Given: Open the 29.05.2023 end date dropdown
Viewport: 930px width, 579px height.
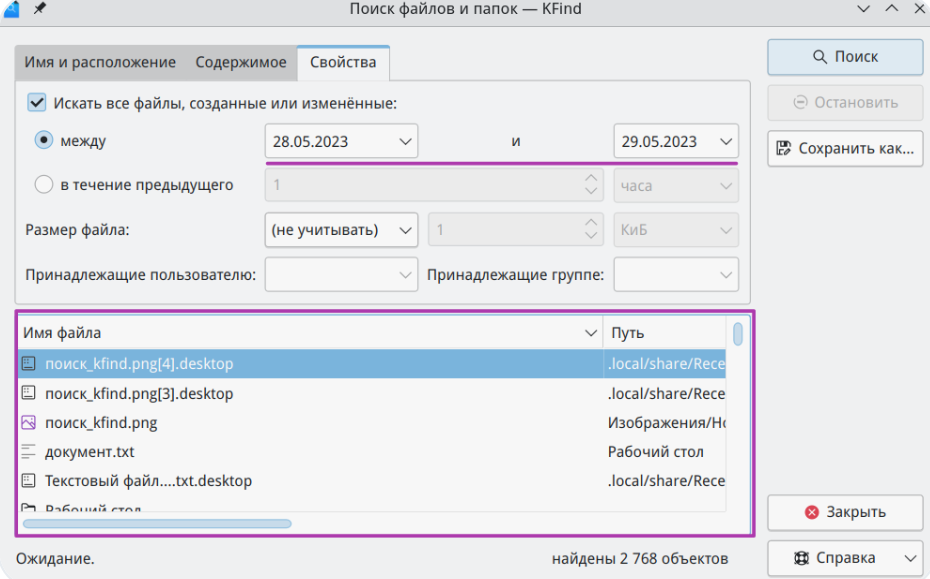Looking at the screenshot, I should tap(675, 141).
